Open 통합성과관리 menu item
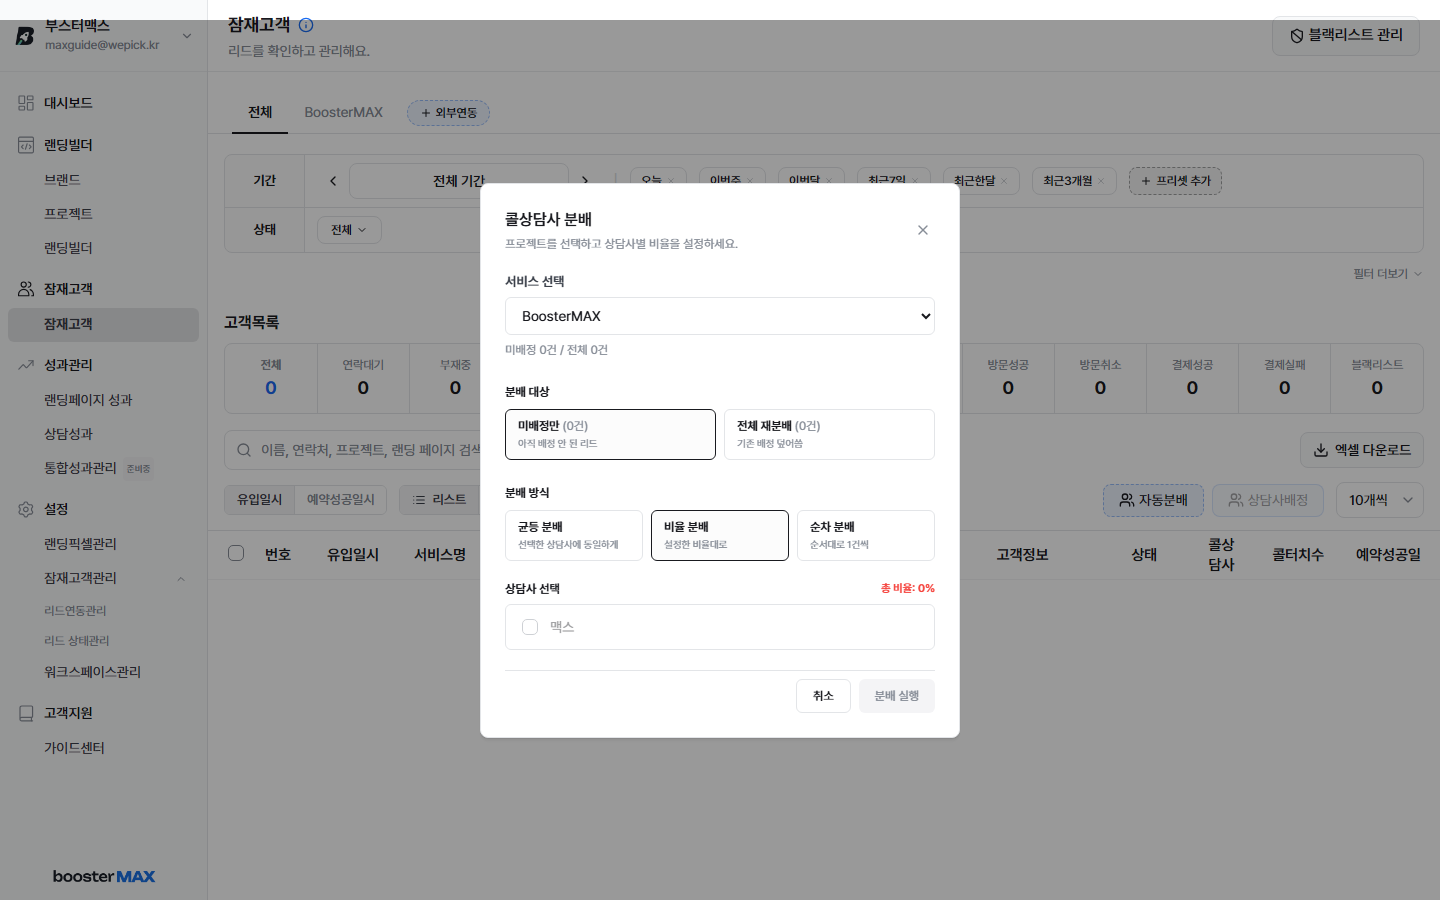Viewport: 1440px width, 900px height. (80, 468)
